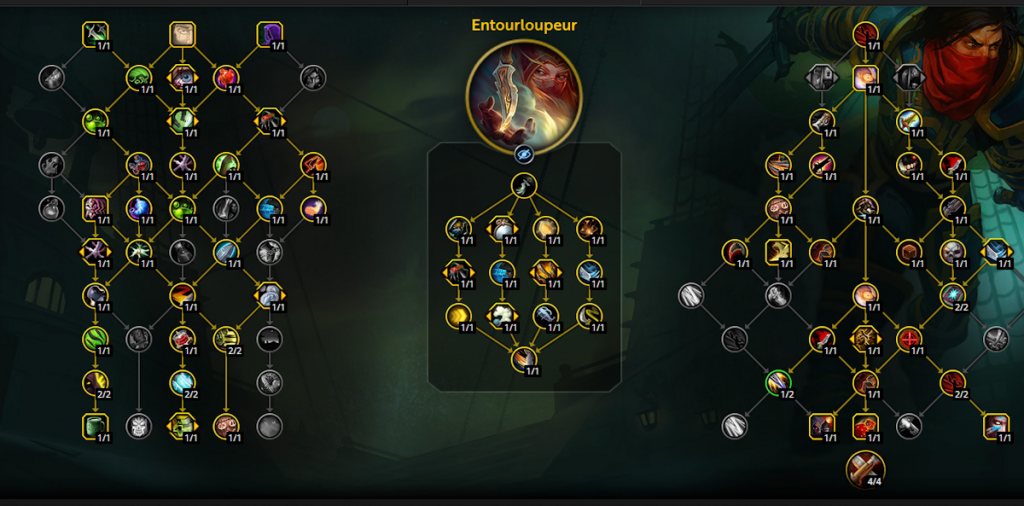Click the purple hooded cloak talent
The width and height of the screenshot is (1024, 506).
pos(269,35)
